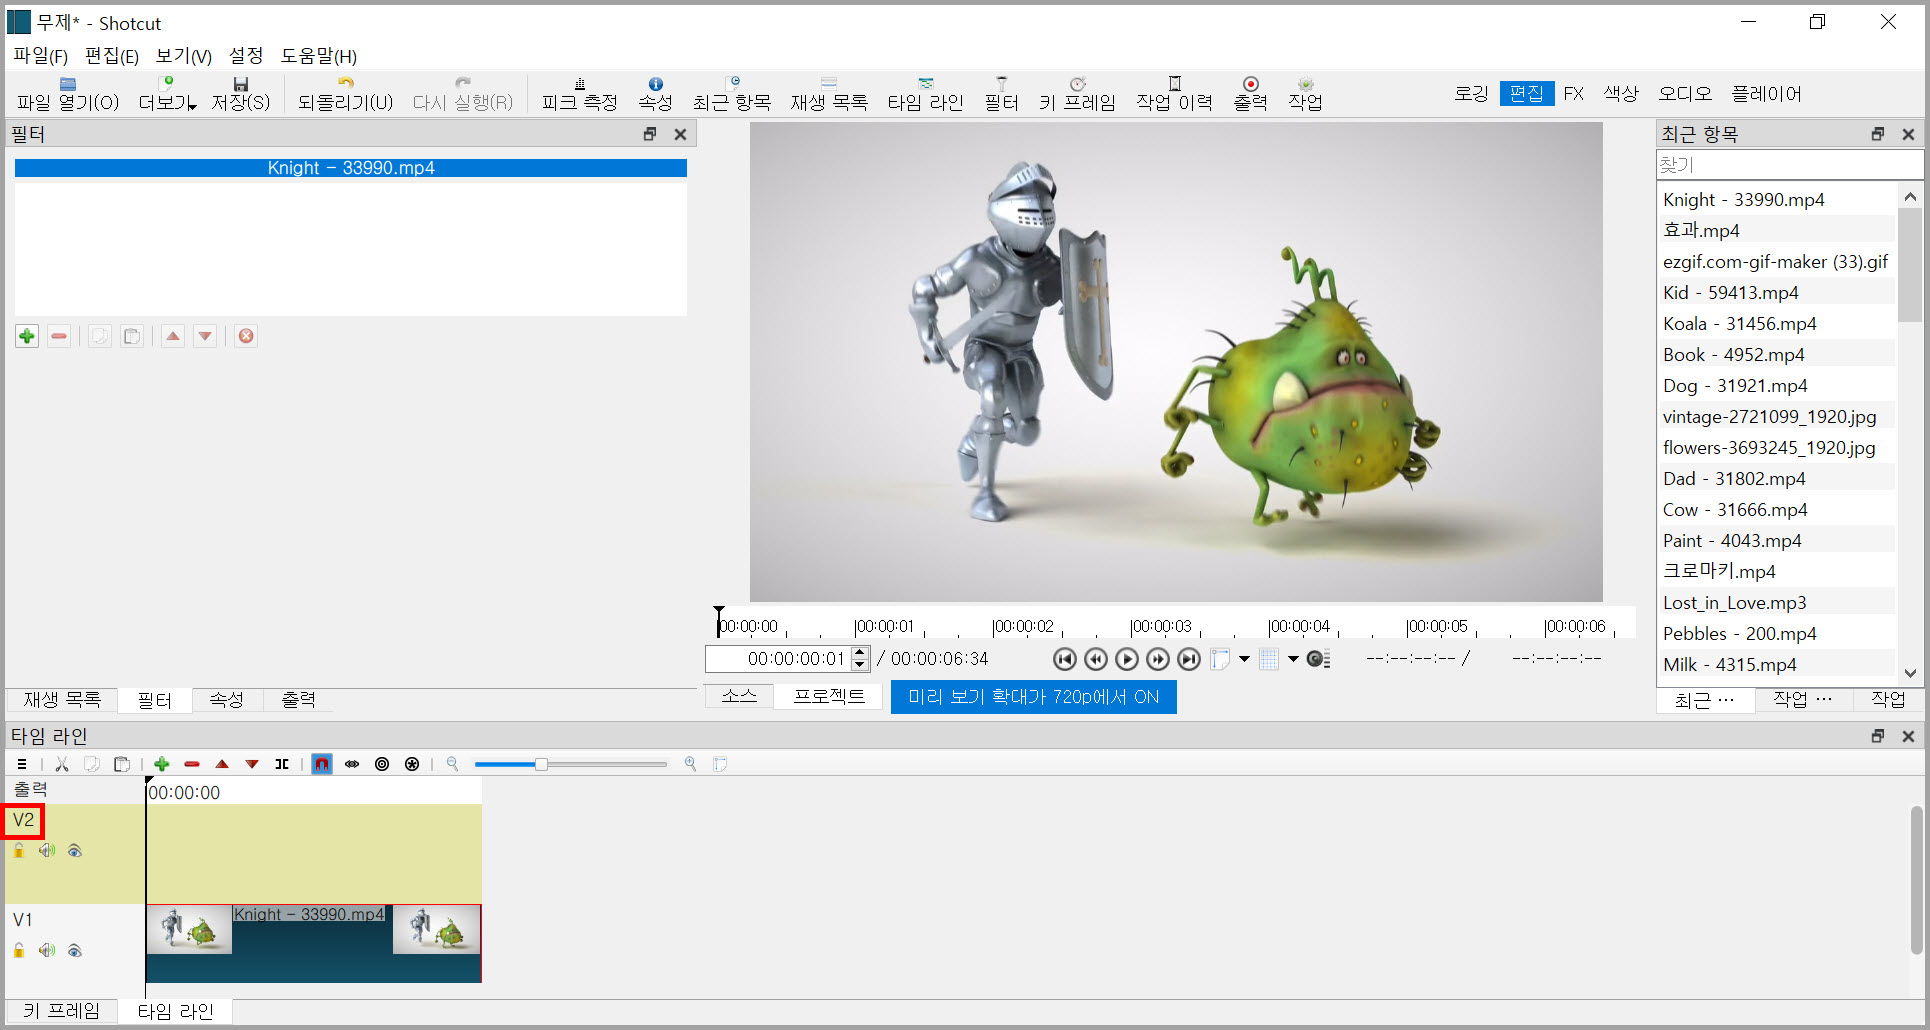Overwrite clip with red down triangle
This screenshot has height=1030, width=1930.
(252, 764)
